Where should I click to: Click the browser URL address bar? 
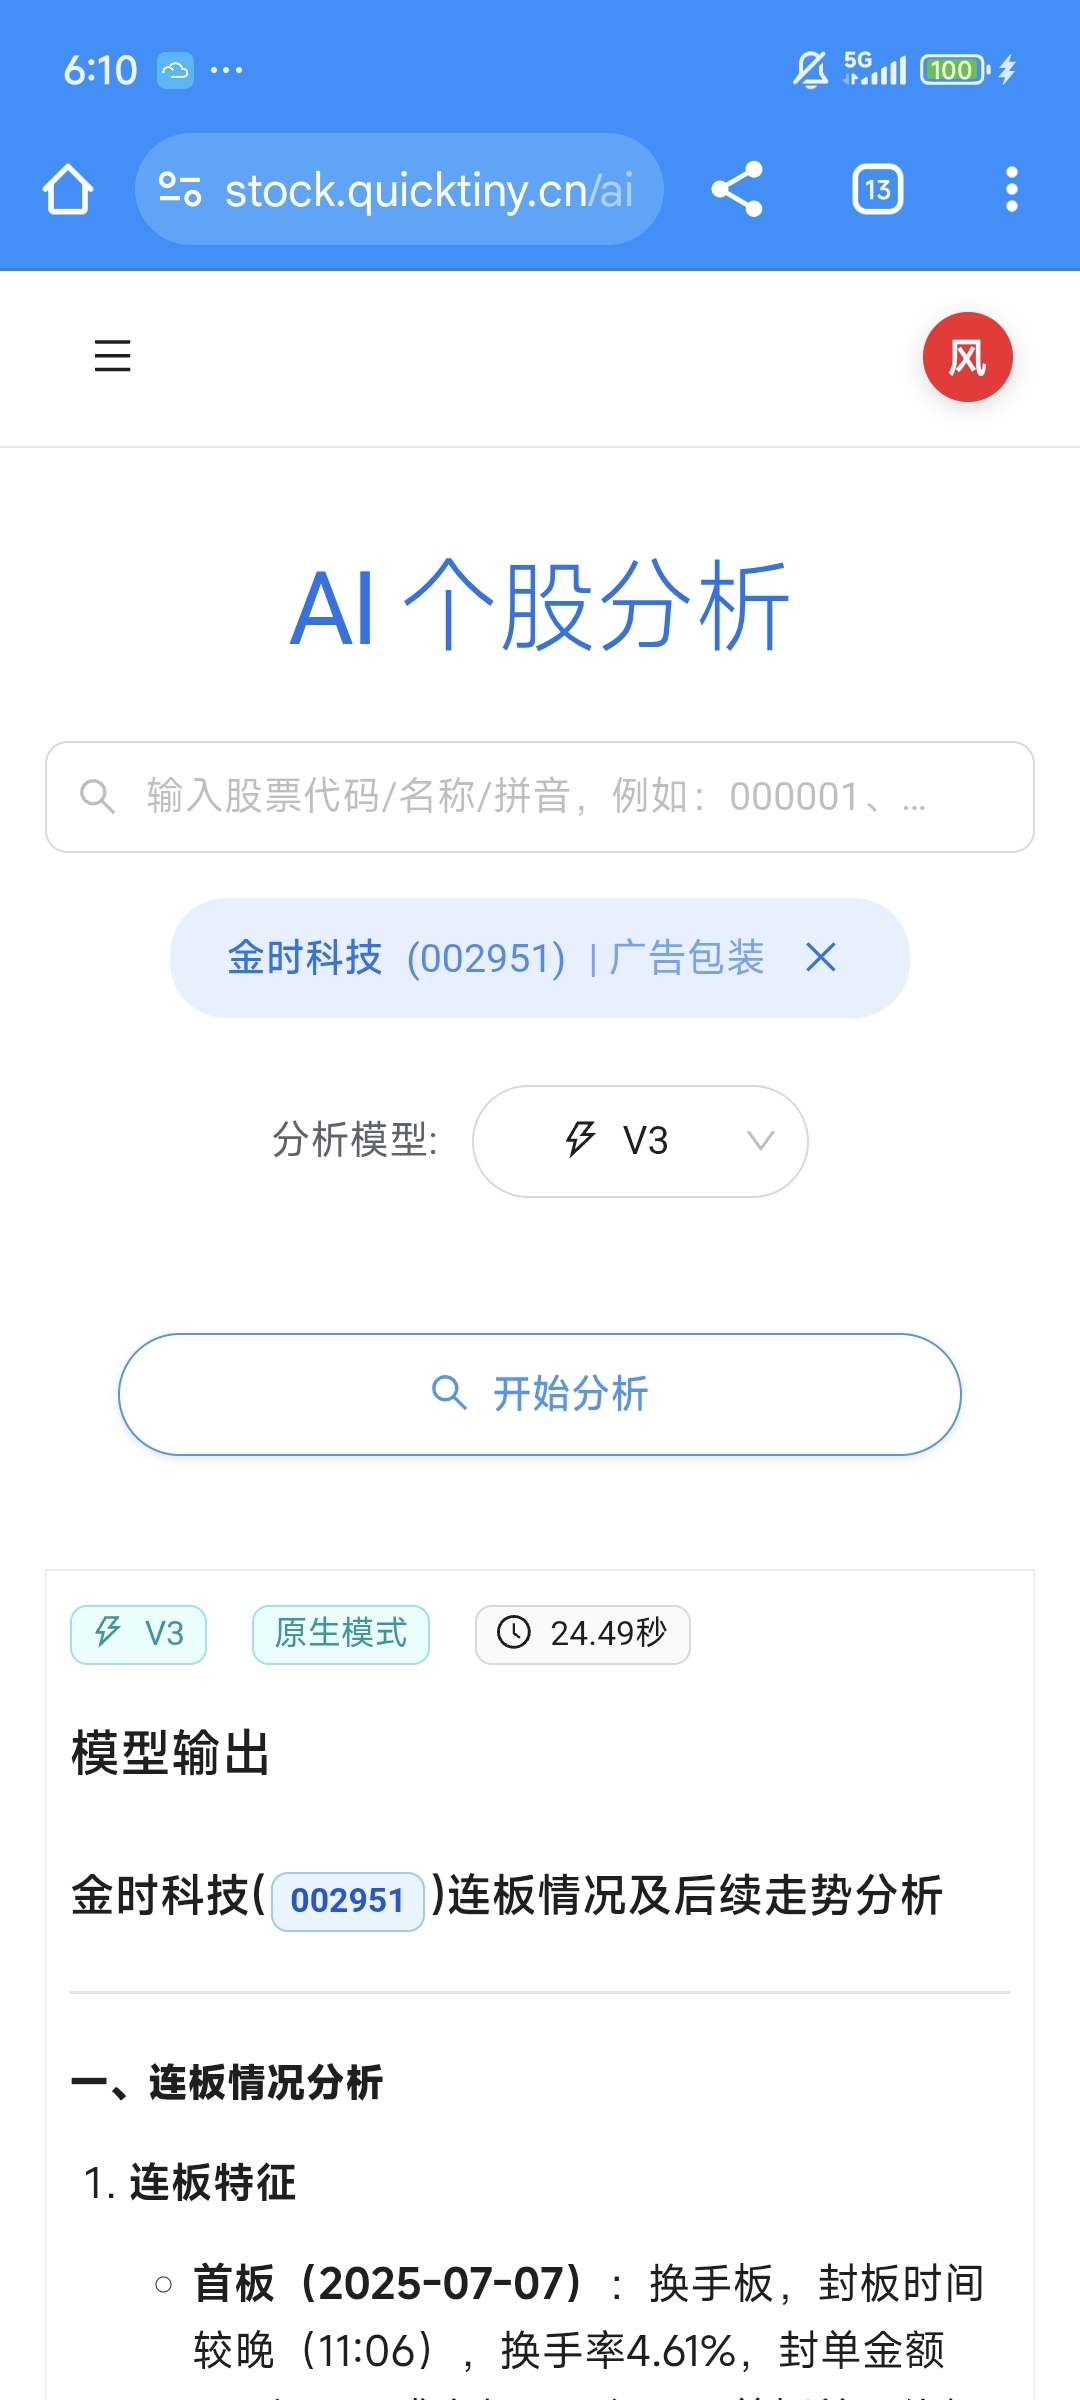click(x=399, y=189)
